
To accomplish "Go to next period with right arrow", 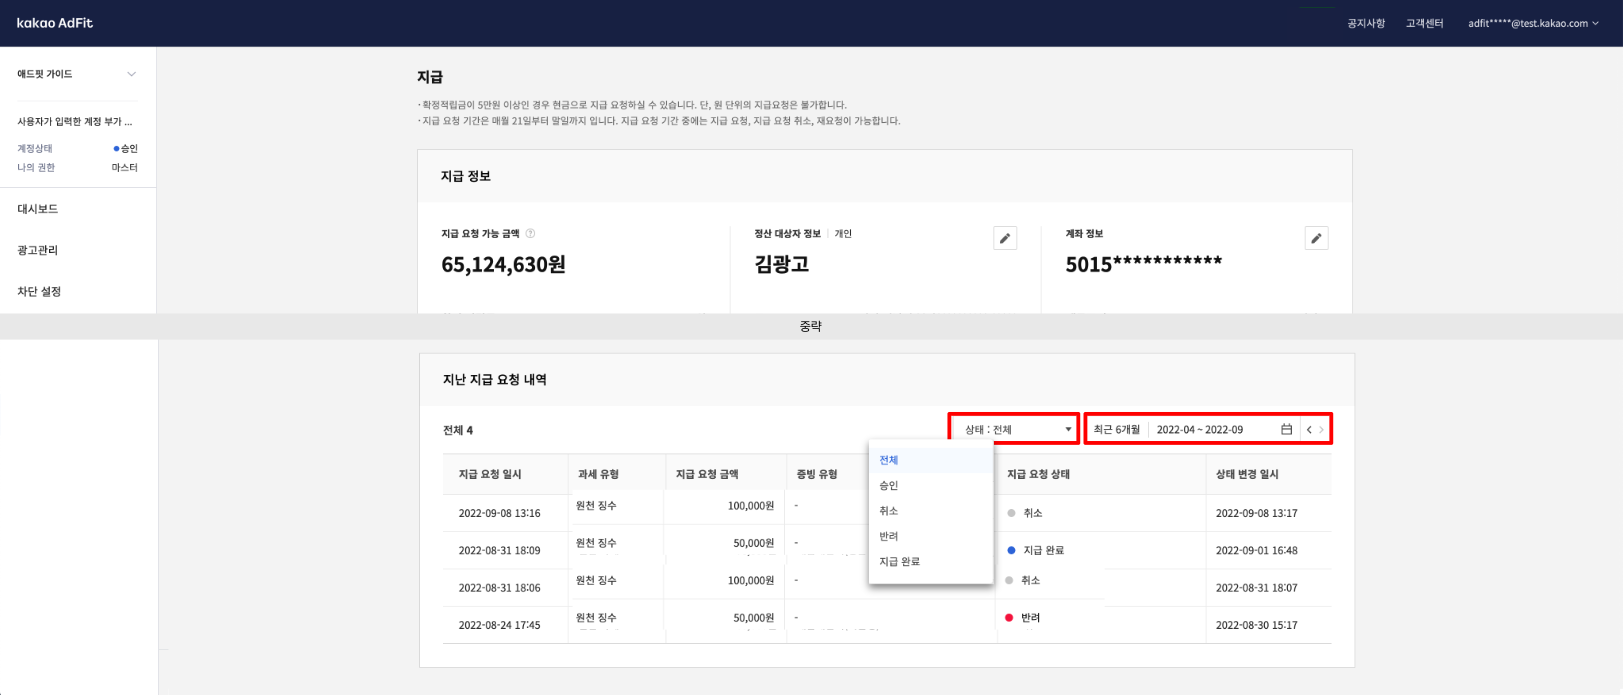I will point(1321,429).
